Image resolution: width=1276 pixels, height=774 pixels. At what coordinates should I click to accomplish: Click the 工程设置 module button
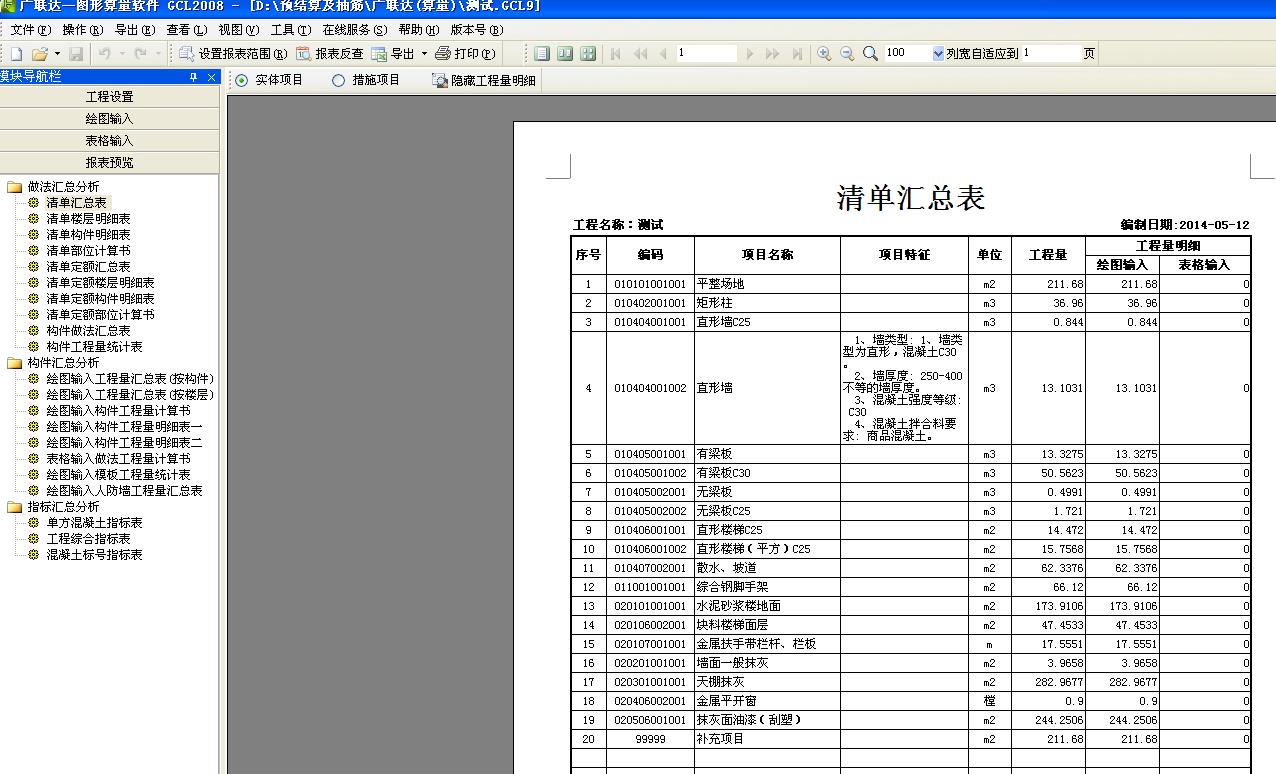(109, 97)
